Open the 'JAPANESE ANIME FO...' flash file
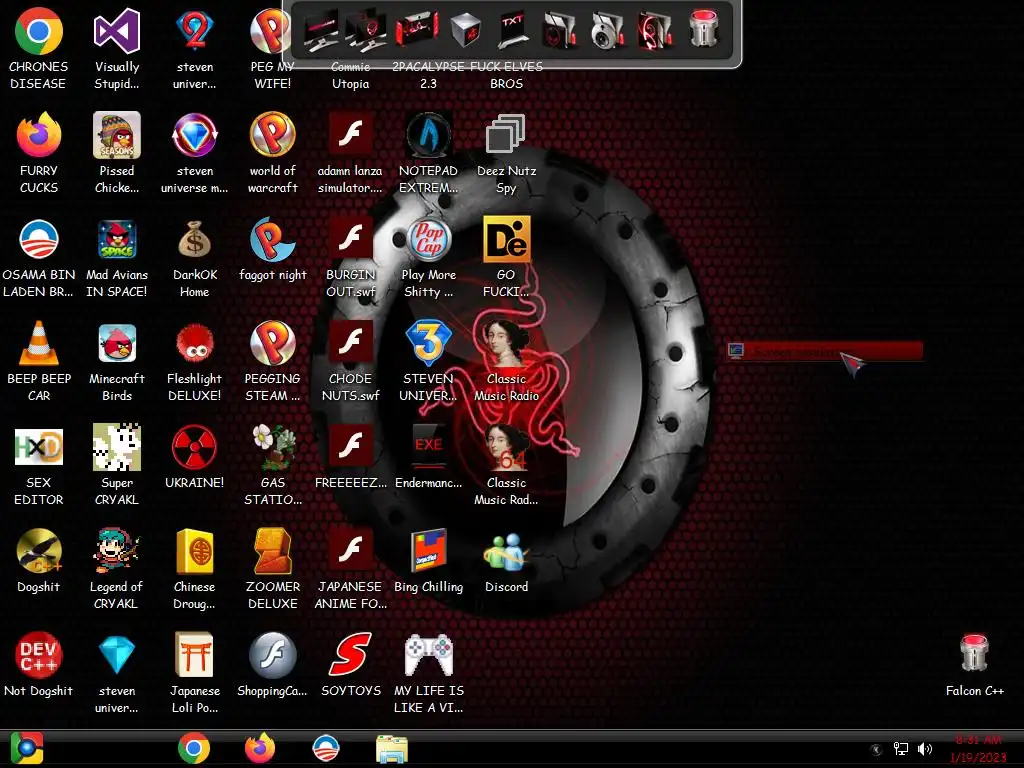1024x768 pixels. (x=351, y=551)
